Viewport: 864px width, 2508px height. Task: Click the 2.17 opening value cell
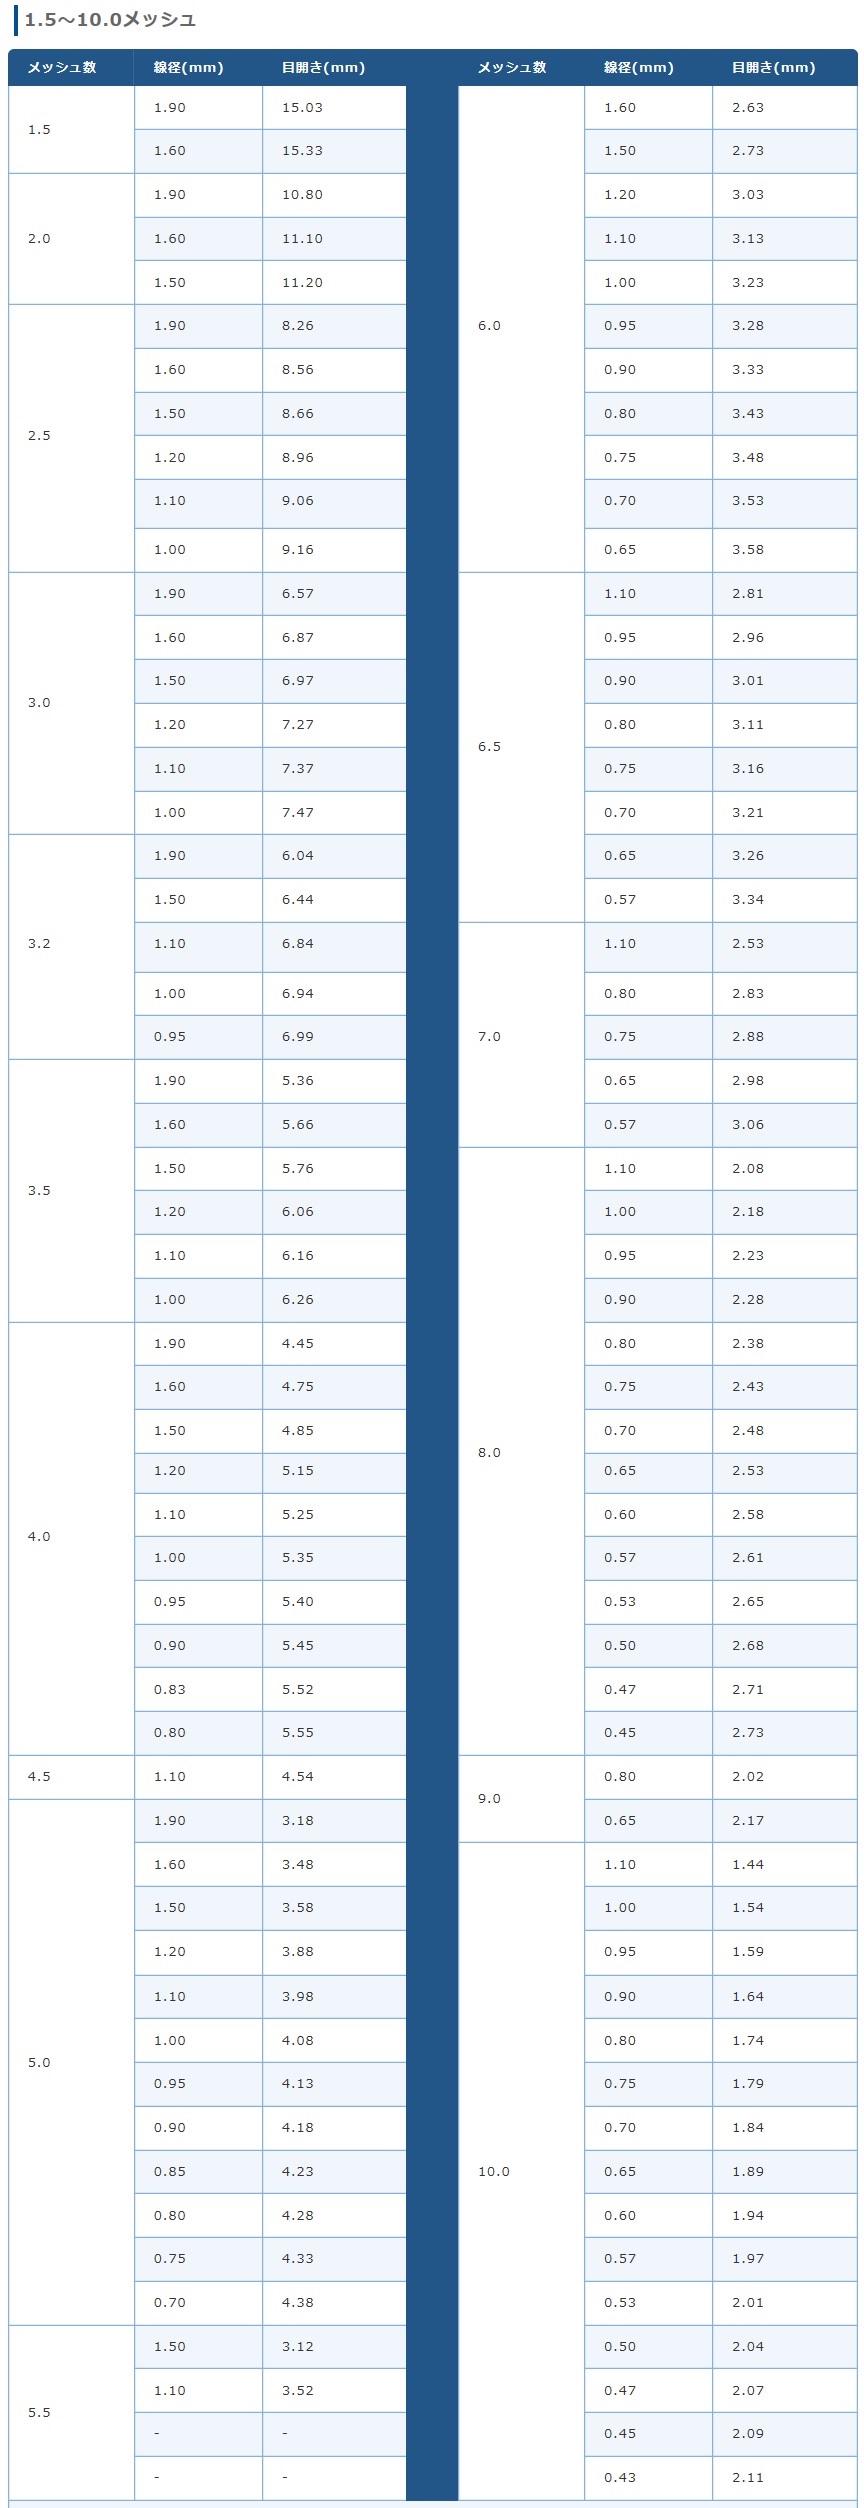point(785,1821)
